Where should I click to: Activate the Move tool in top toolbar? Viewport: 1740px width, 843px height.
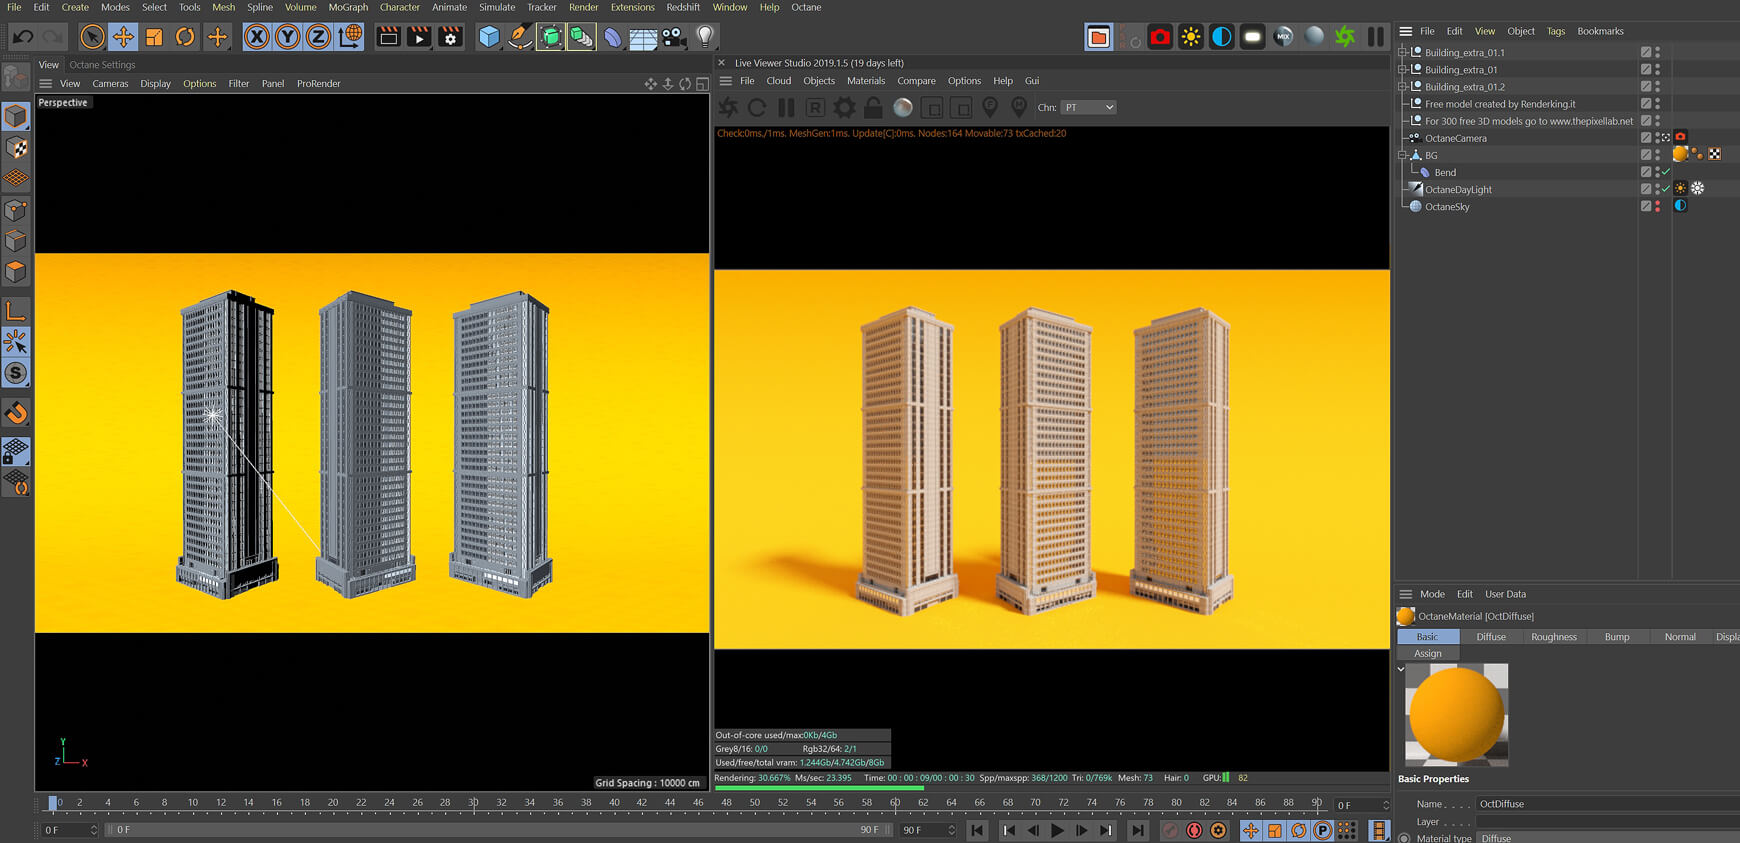pyautogui.click(x=123, y=37)
